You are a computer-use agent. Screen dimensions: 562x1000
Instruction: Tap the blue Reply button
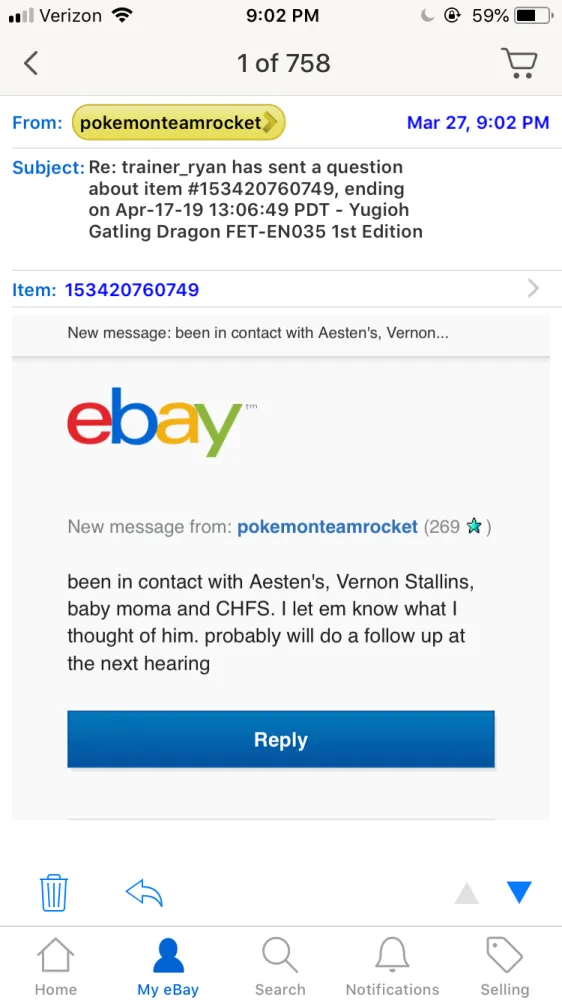[x=281, y=739]
